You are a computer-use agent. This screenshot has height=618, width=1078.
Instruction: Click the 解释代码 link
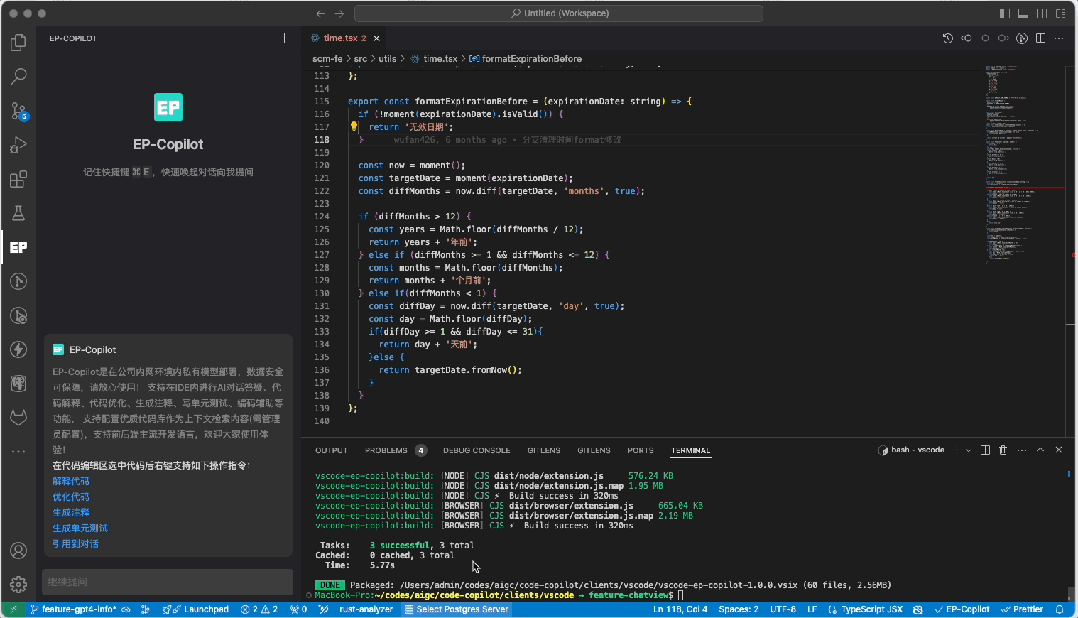tap(71, 482)
